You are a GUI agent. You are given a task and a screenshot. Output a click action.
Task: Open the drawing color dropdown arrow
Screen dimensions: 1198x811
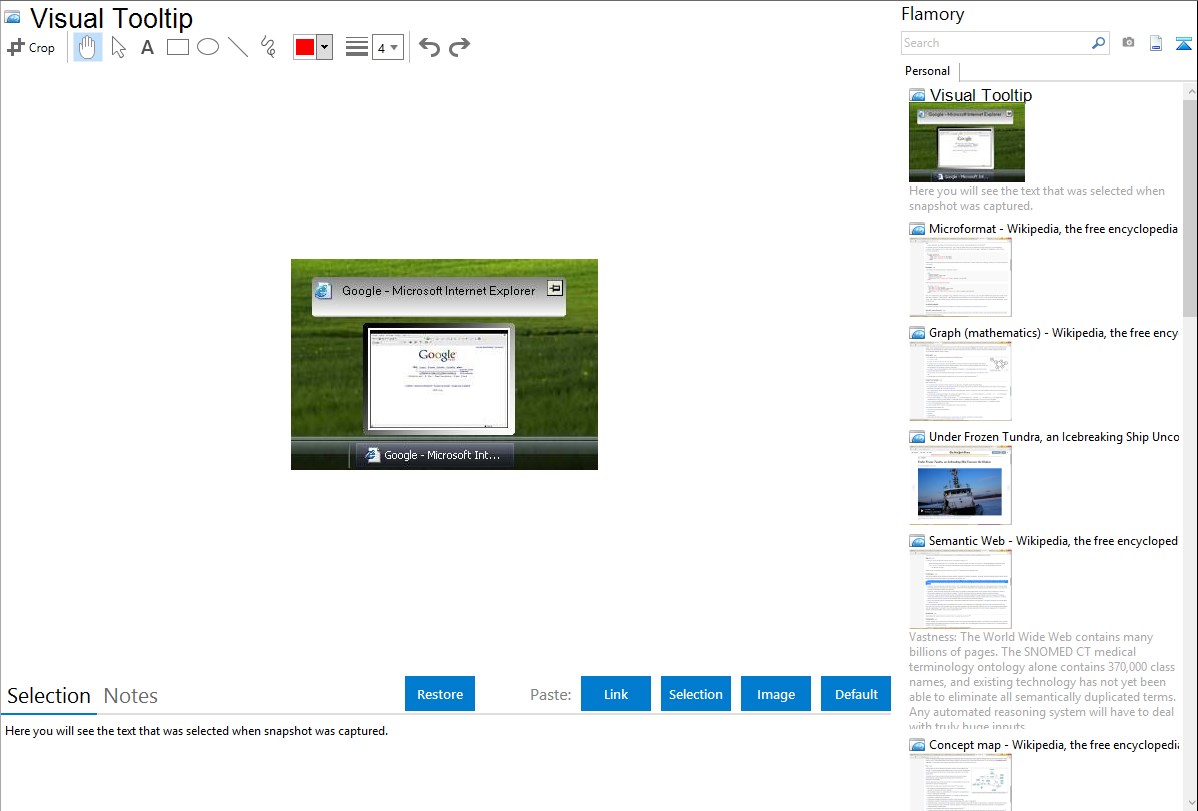(x=324, y=47)
